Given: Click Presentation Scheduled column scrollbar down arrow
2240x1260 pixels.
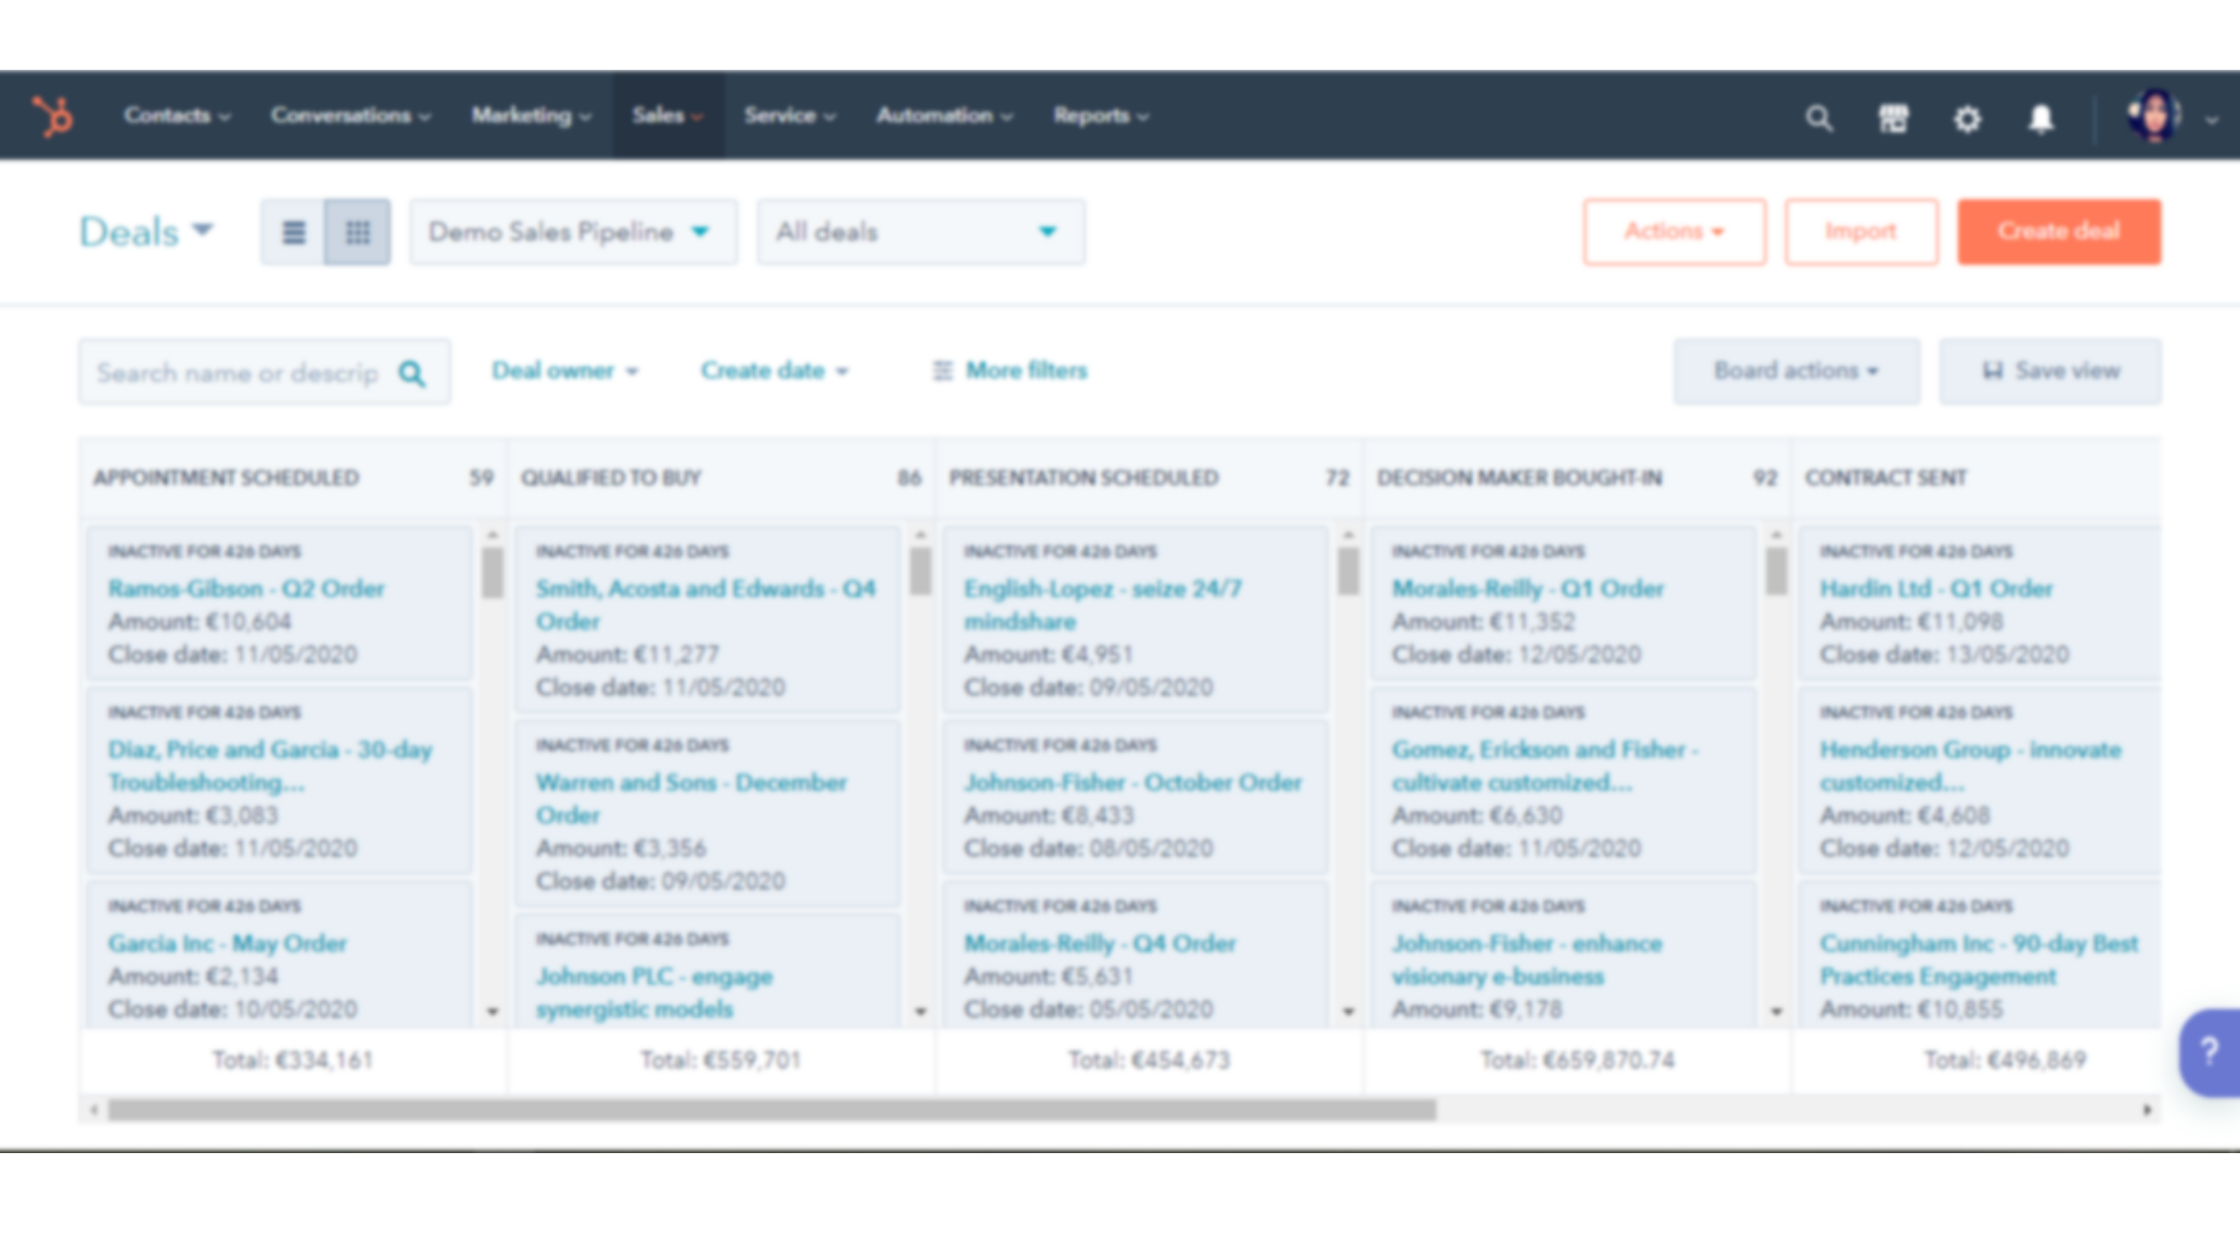Looking at the screenshot, I should (1348, 1012).
